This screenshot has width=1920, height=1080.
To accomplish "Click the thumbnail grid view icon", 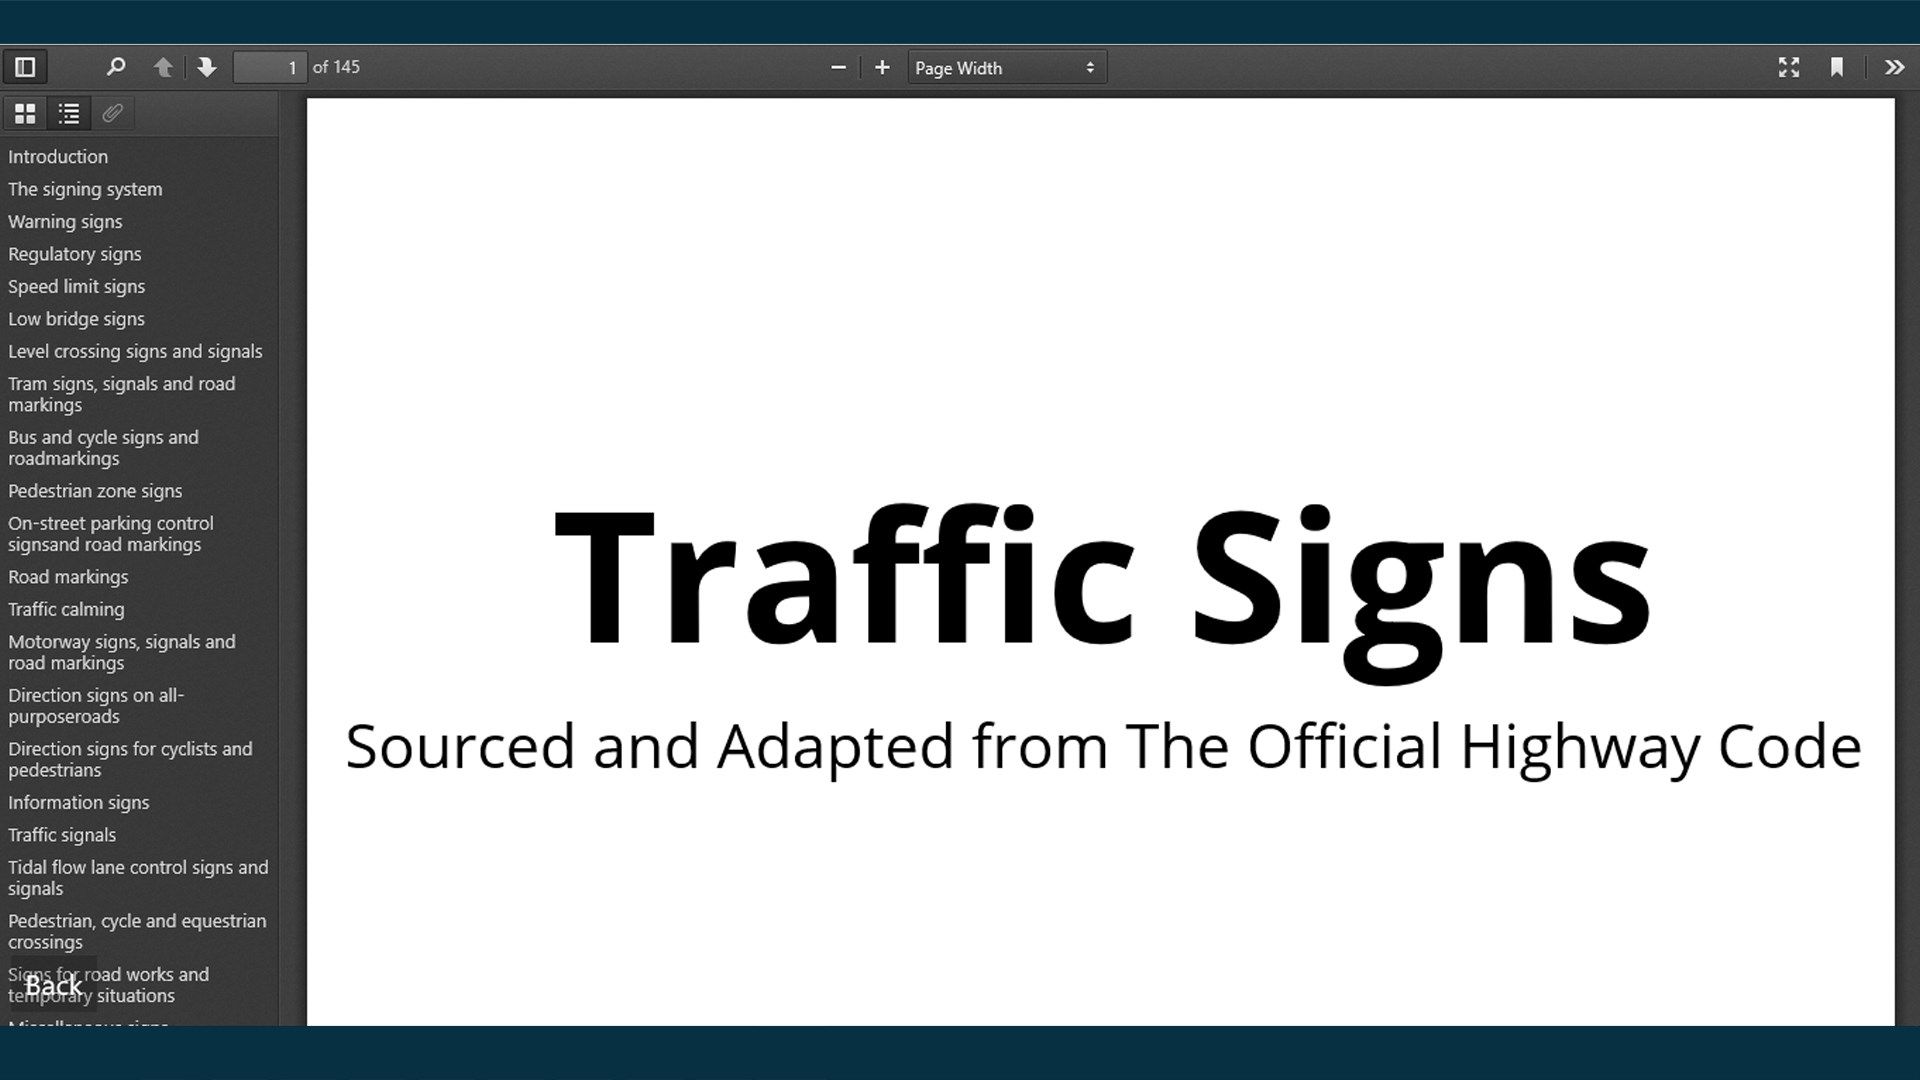I will pos(25,113).
